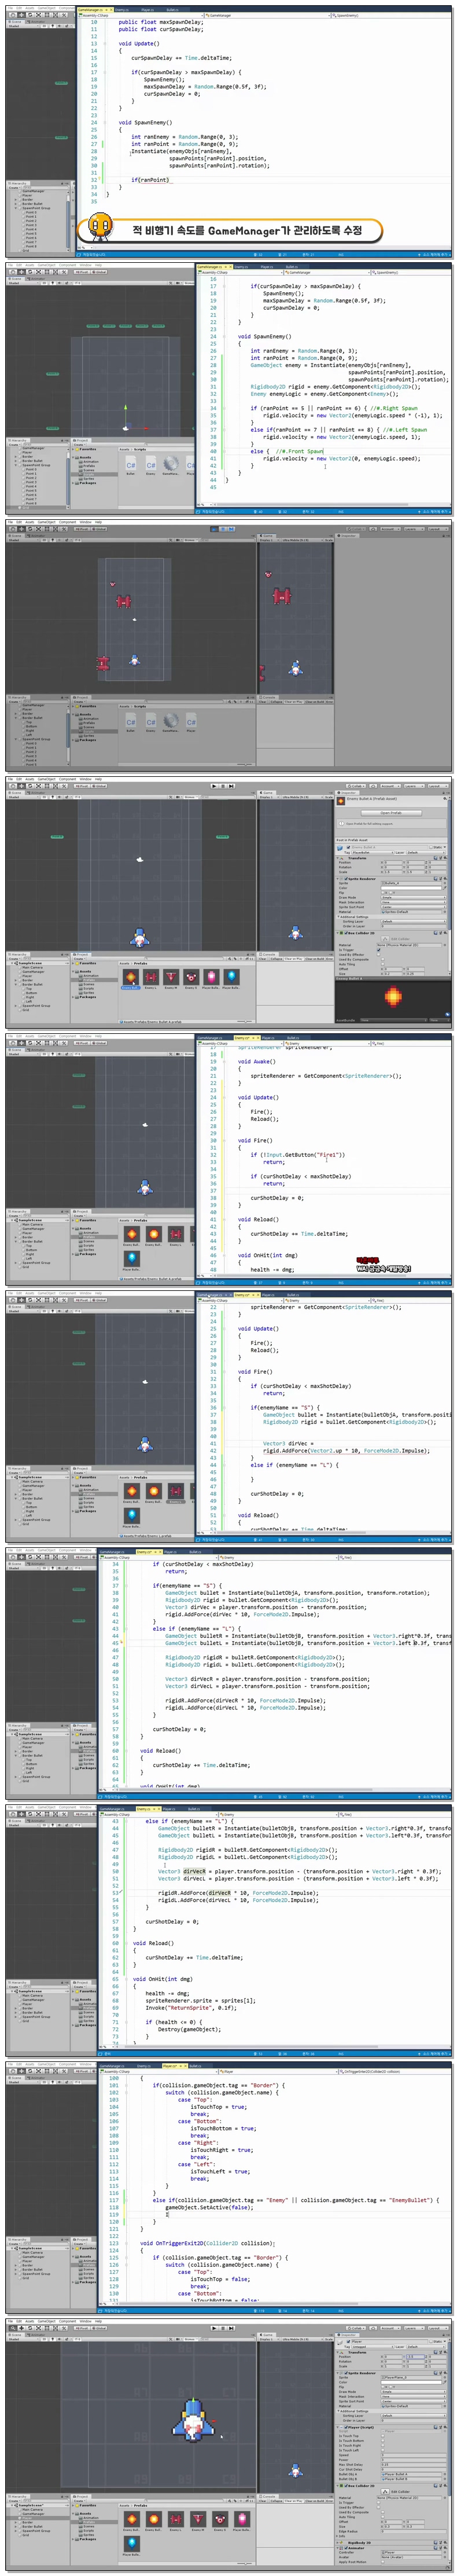
Task: Click the orange bullet image in the inspector preview
Action: coord(393,996)
